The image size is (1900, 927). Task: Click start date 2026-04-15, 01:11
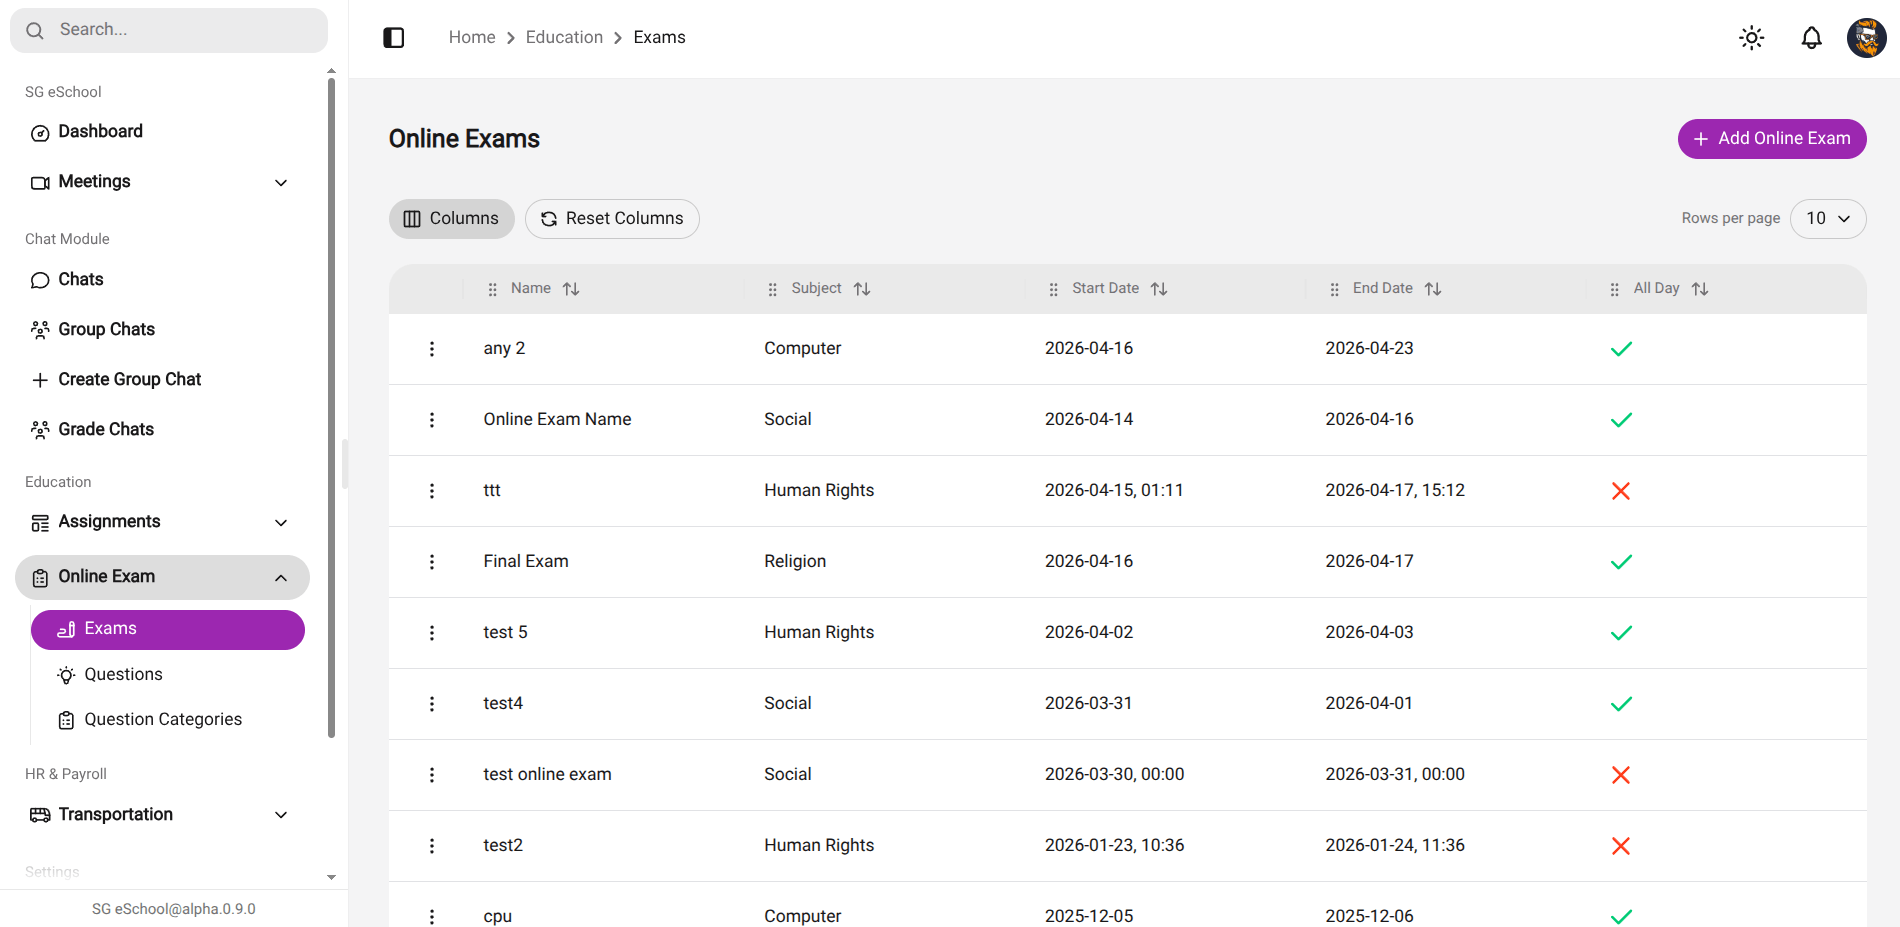pyautogui.click(x=1114, y=491)
